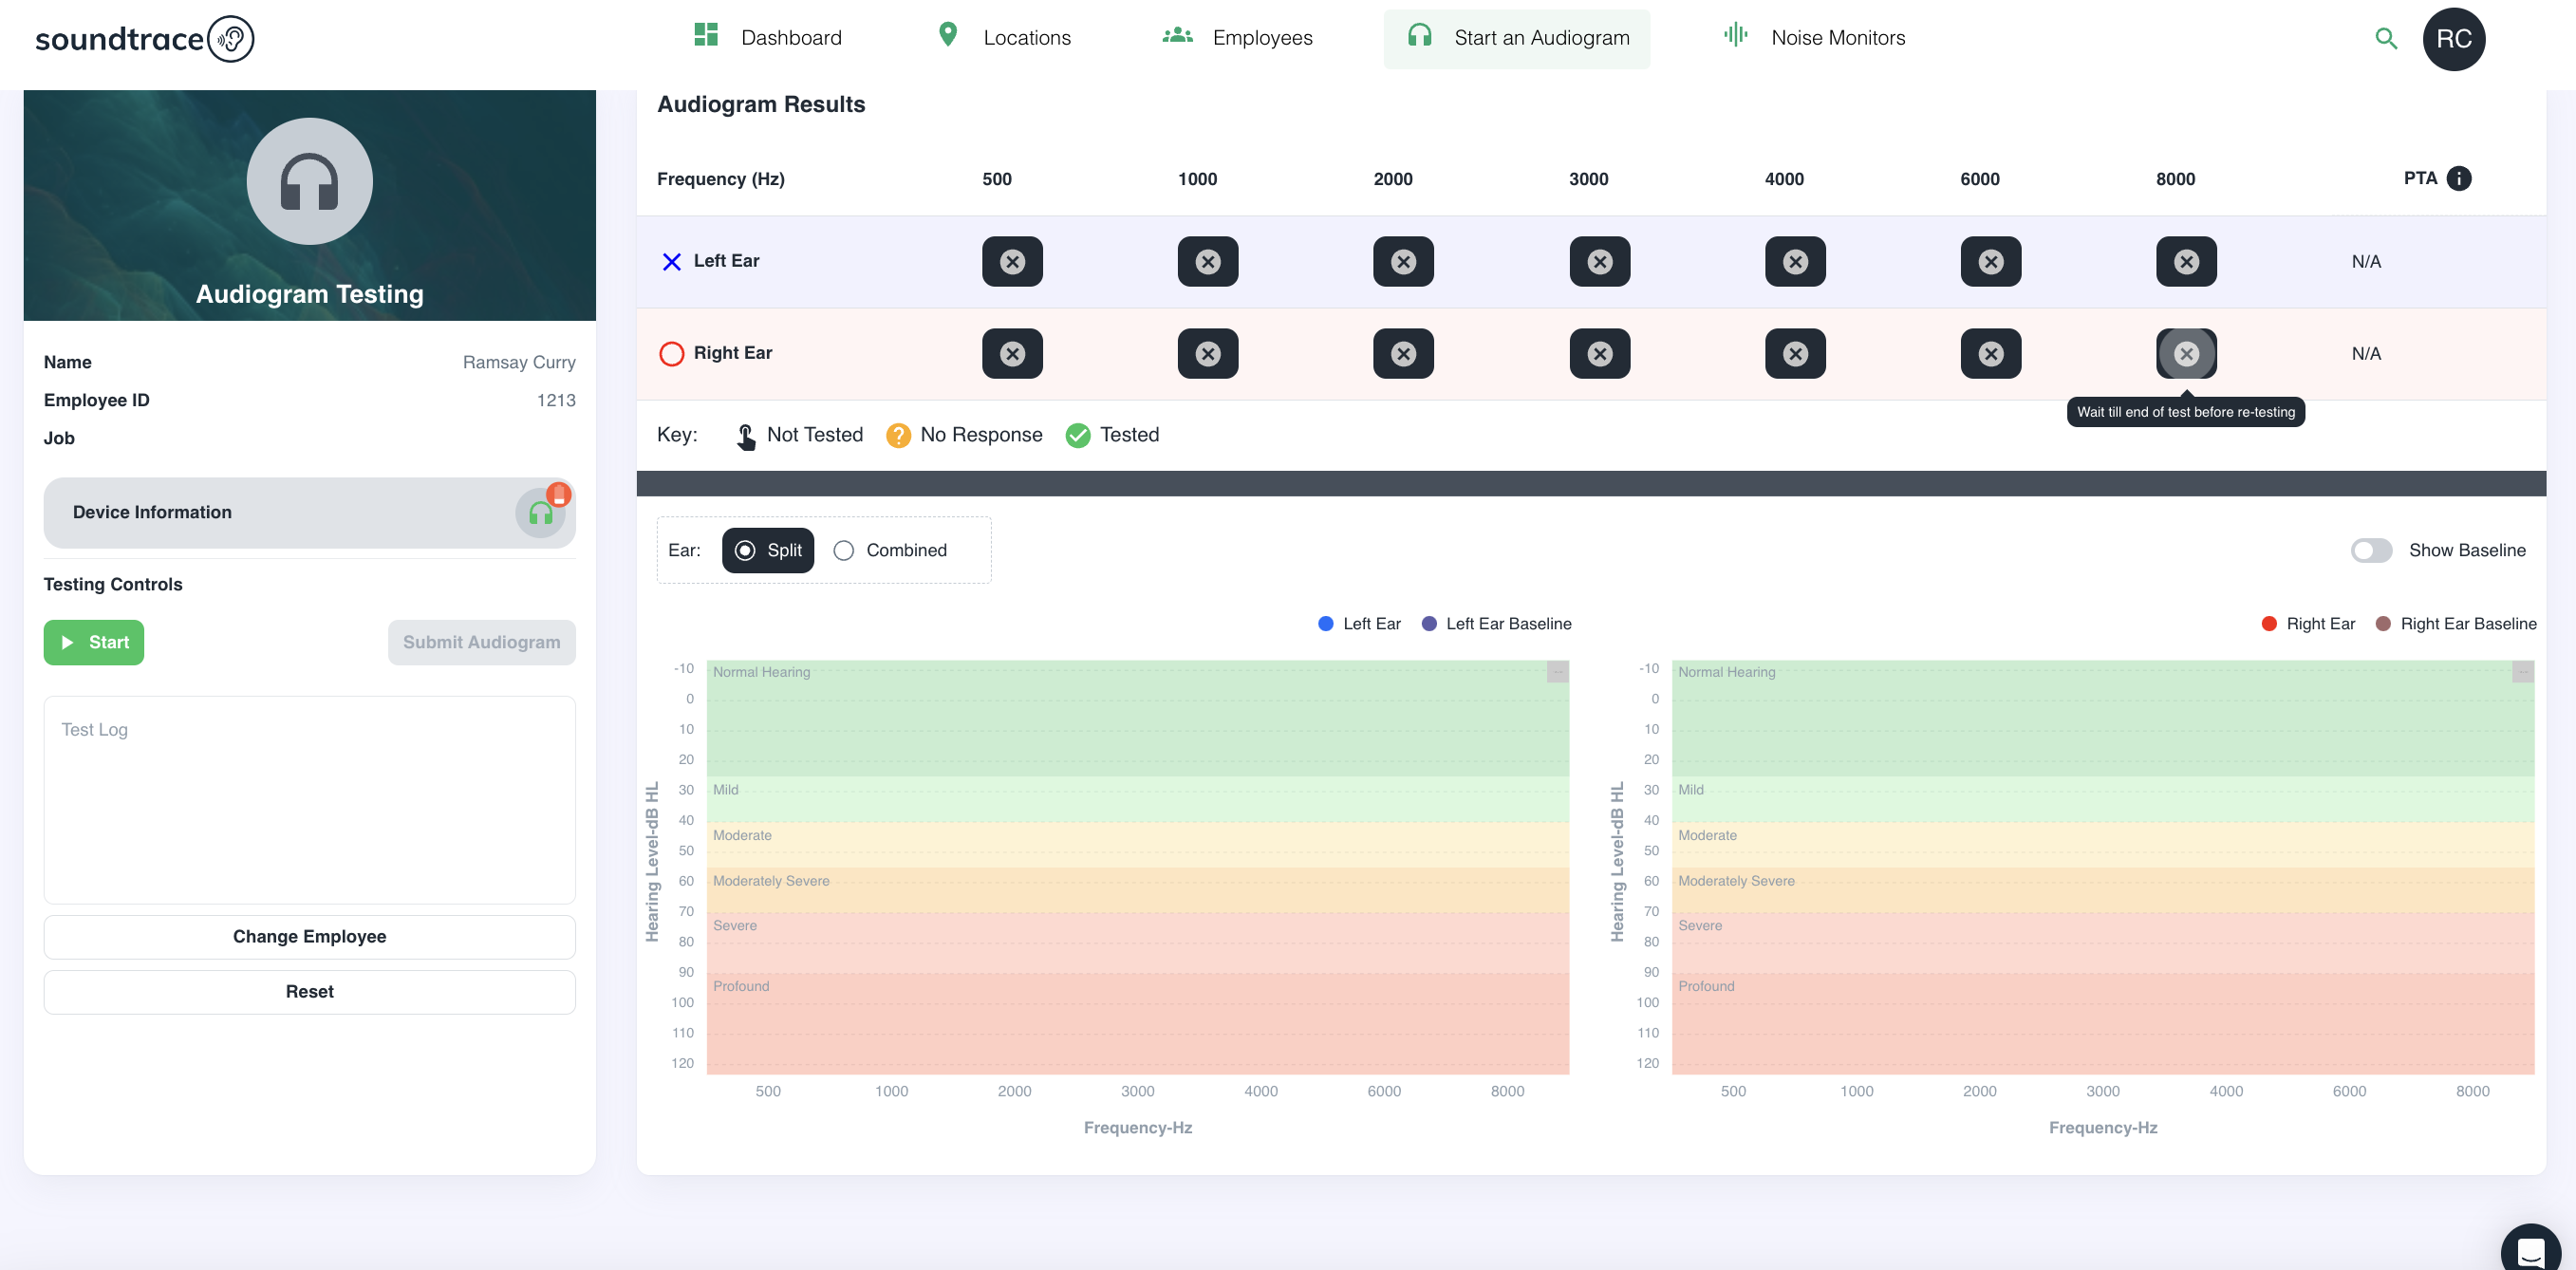Click the soundtrace logo

click(145, 39)
